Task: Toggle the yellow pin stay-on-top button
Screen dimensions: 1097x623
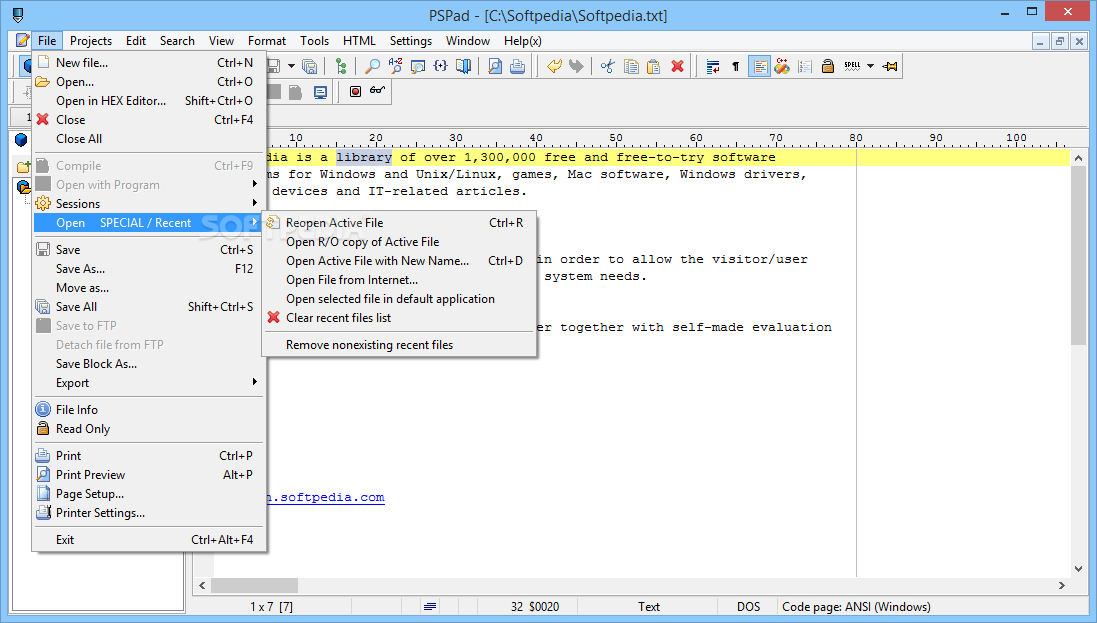Action: [890, 66]
